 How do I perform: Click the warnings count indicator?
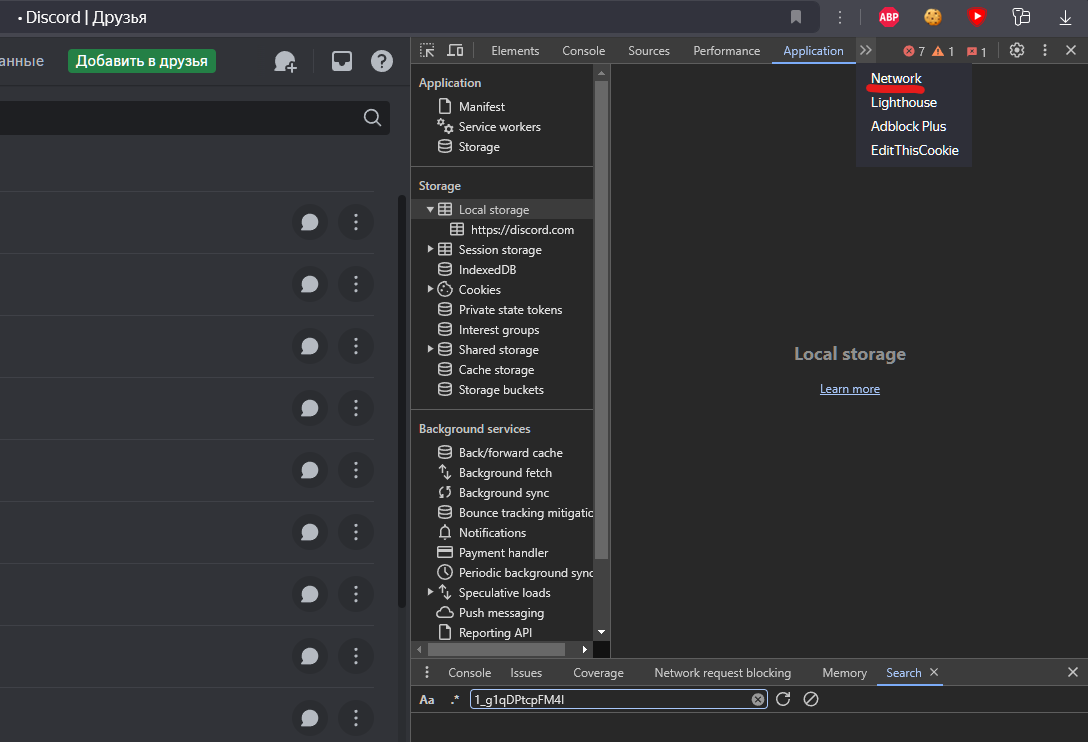coord(943,51)
